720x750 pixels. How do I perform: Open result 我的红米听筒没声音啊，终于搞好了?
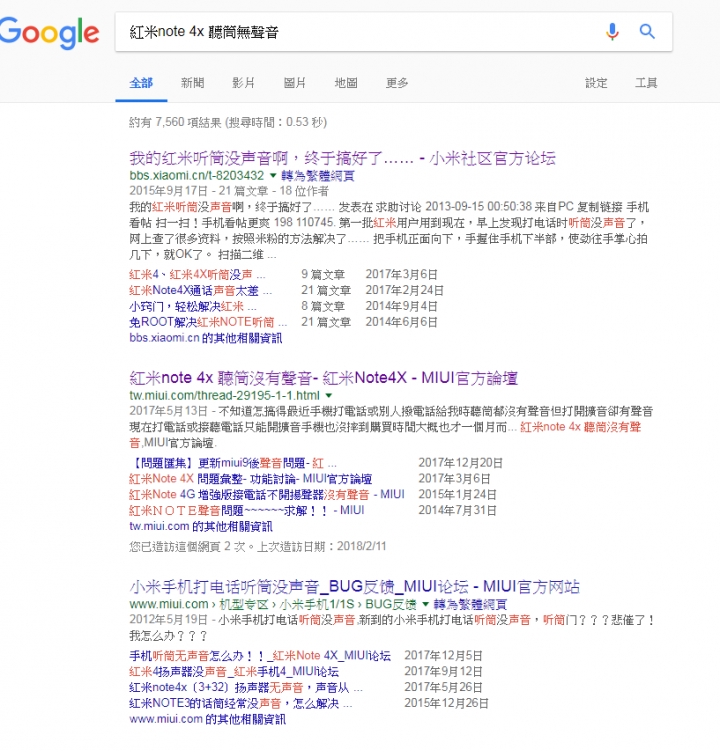pyautogui.click(x=343, y=158)
